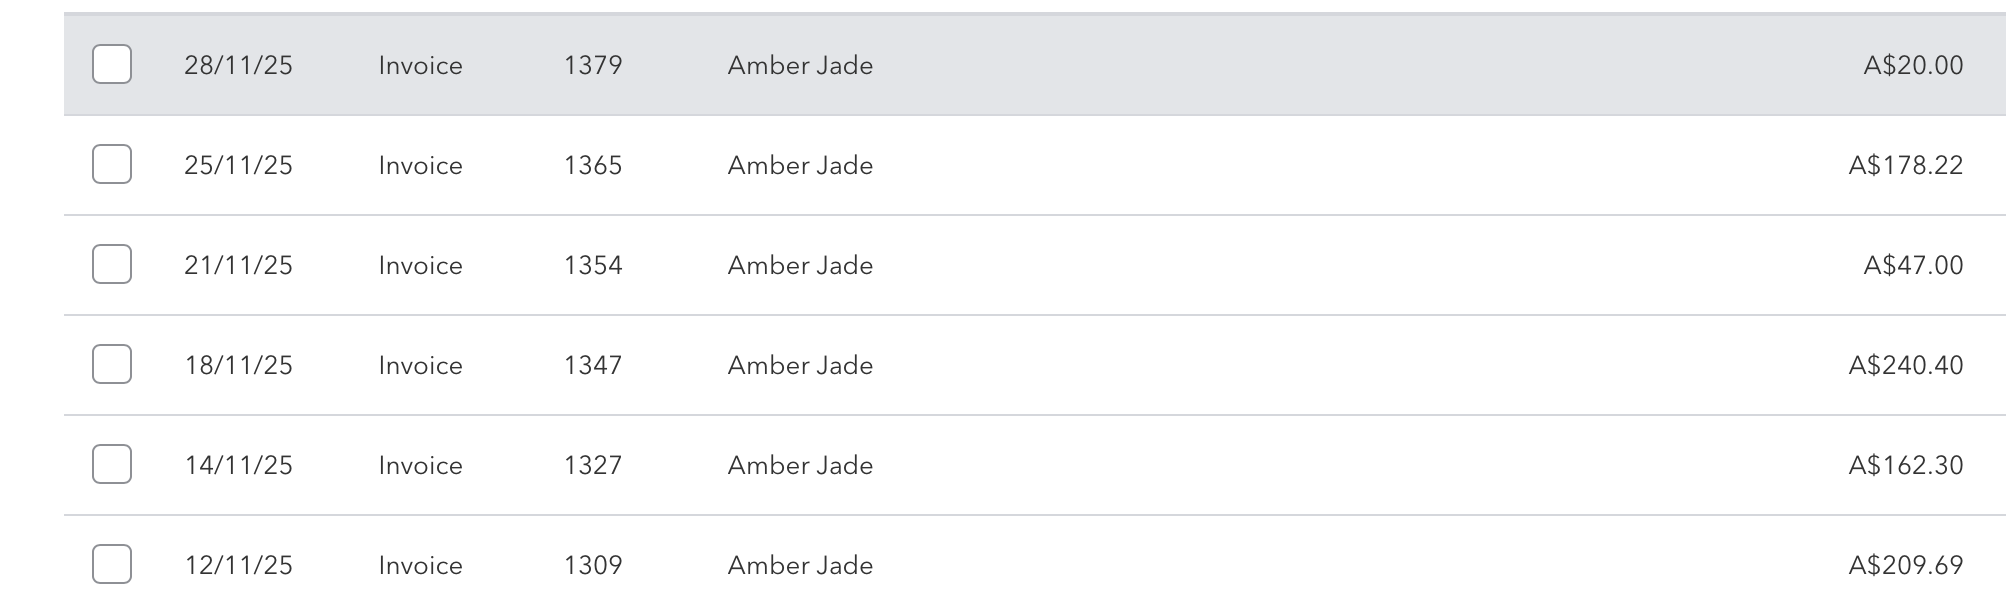
Task: Click Amber Jade on the 25/11/25 invoice
Action: pyautogui.click(x=799, y=165)
